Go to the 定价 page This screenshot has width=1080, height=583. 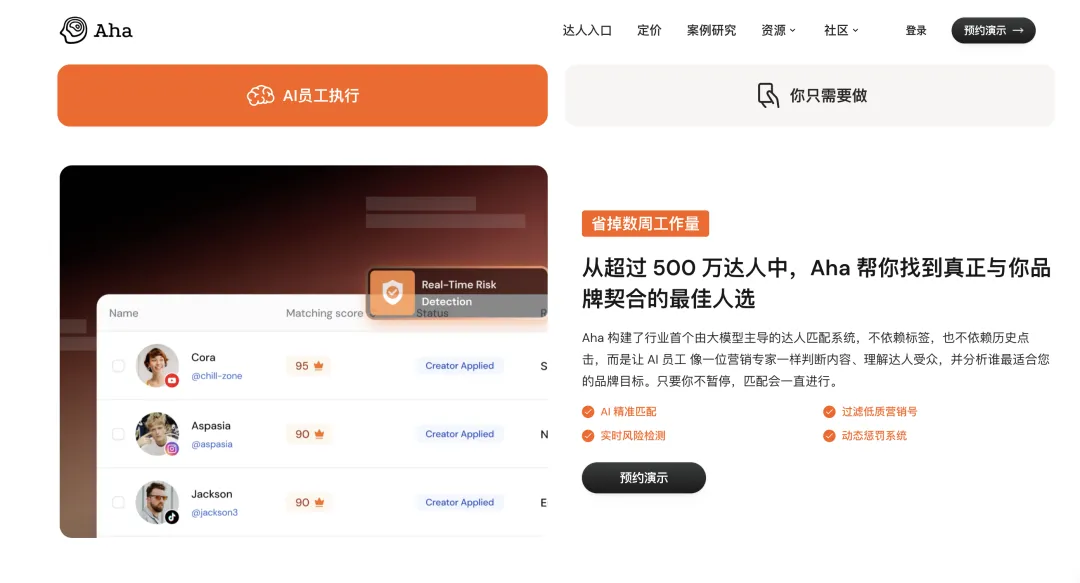tap(649, 30)
